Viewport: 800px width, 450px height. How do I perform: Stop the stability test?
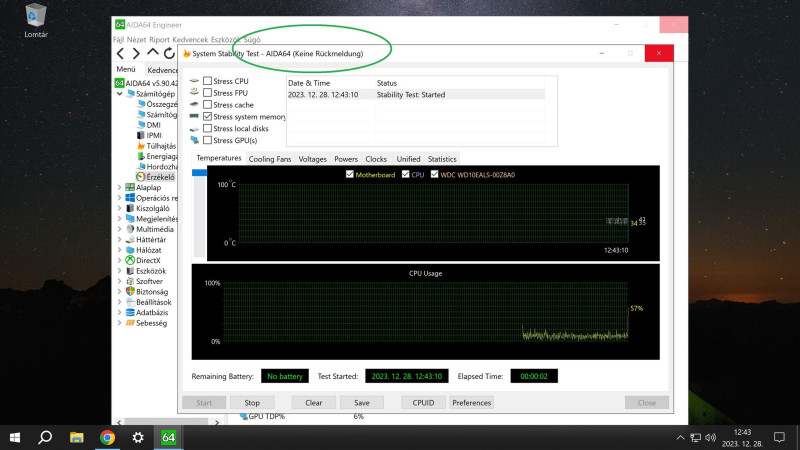[x=252, y=403]
